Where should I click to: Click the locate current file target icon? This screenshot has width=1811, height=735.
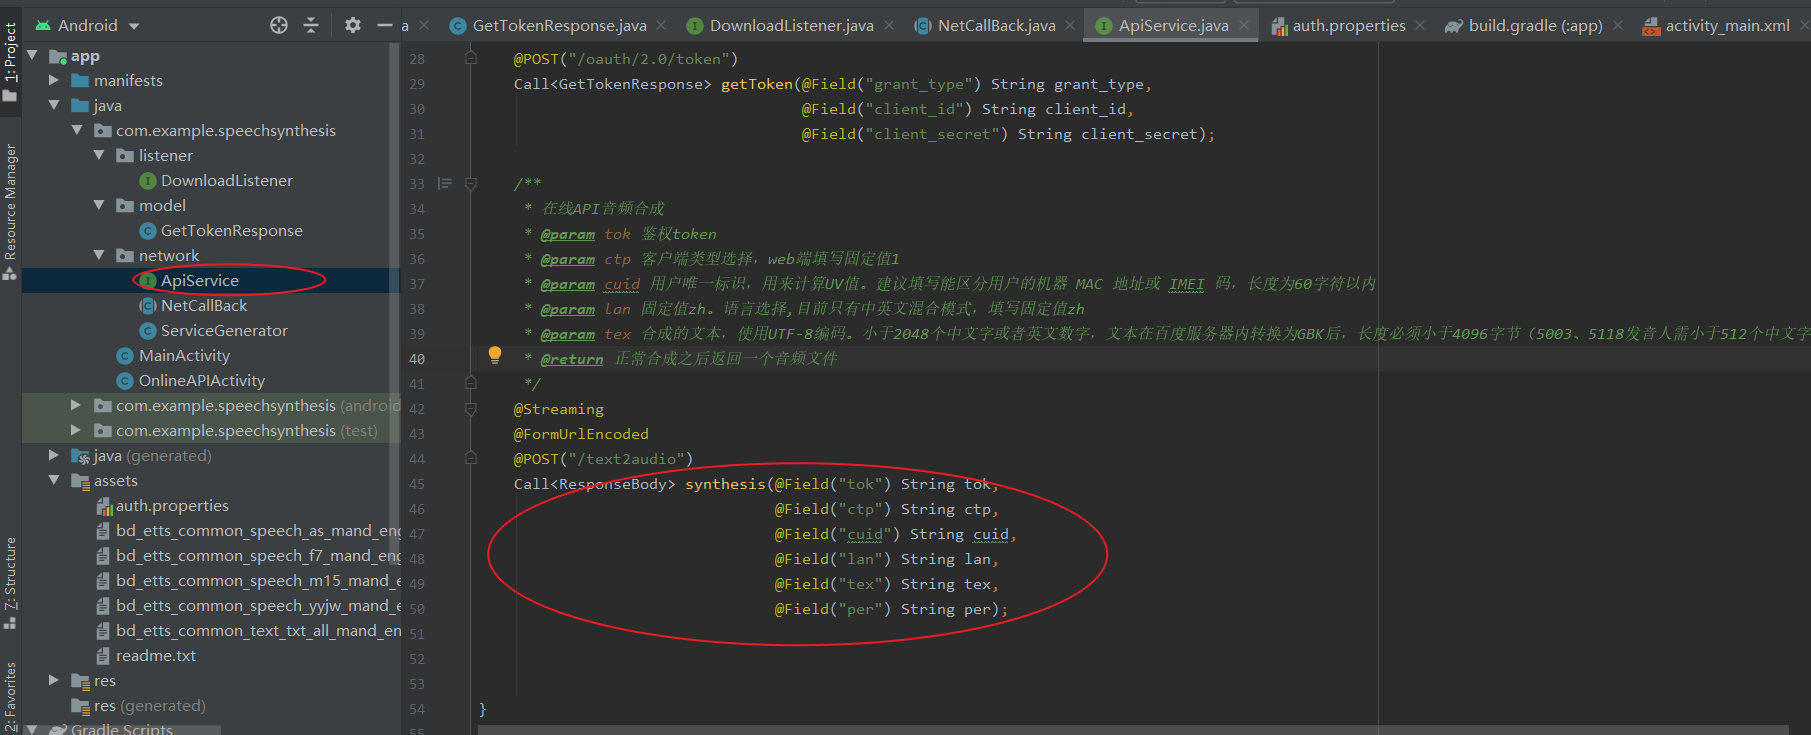pyautogui.click(x=279, y=25)
